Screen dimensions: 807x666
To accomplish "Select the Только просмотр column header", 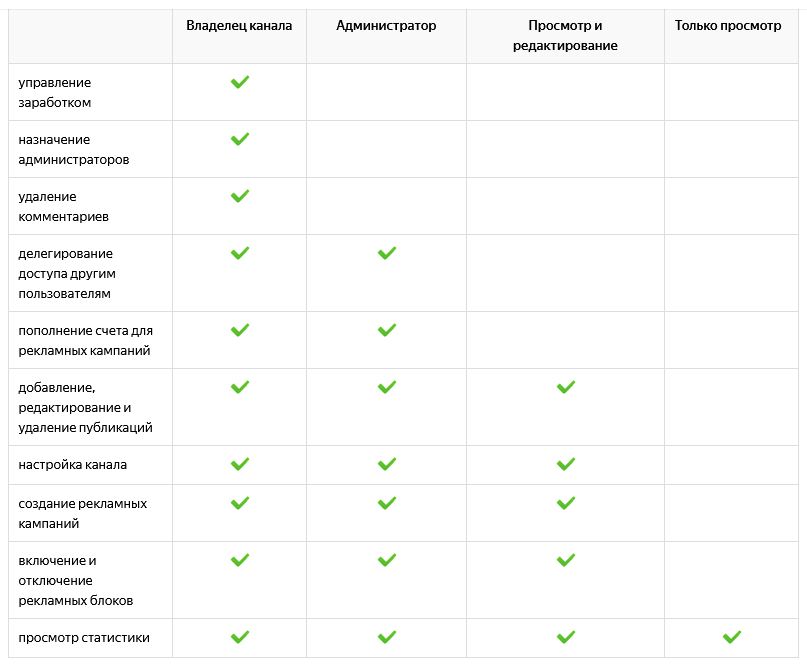I will click(x=728, y=26).
